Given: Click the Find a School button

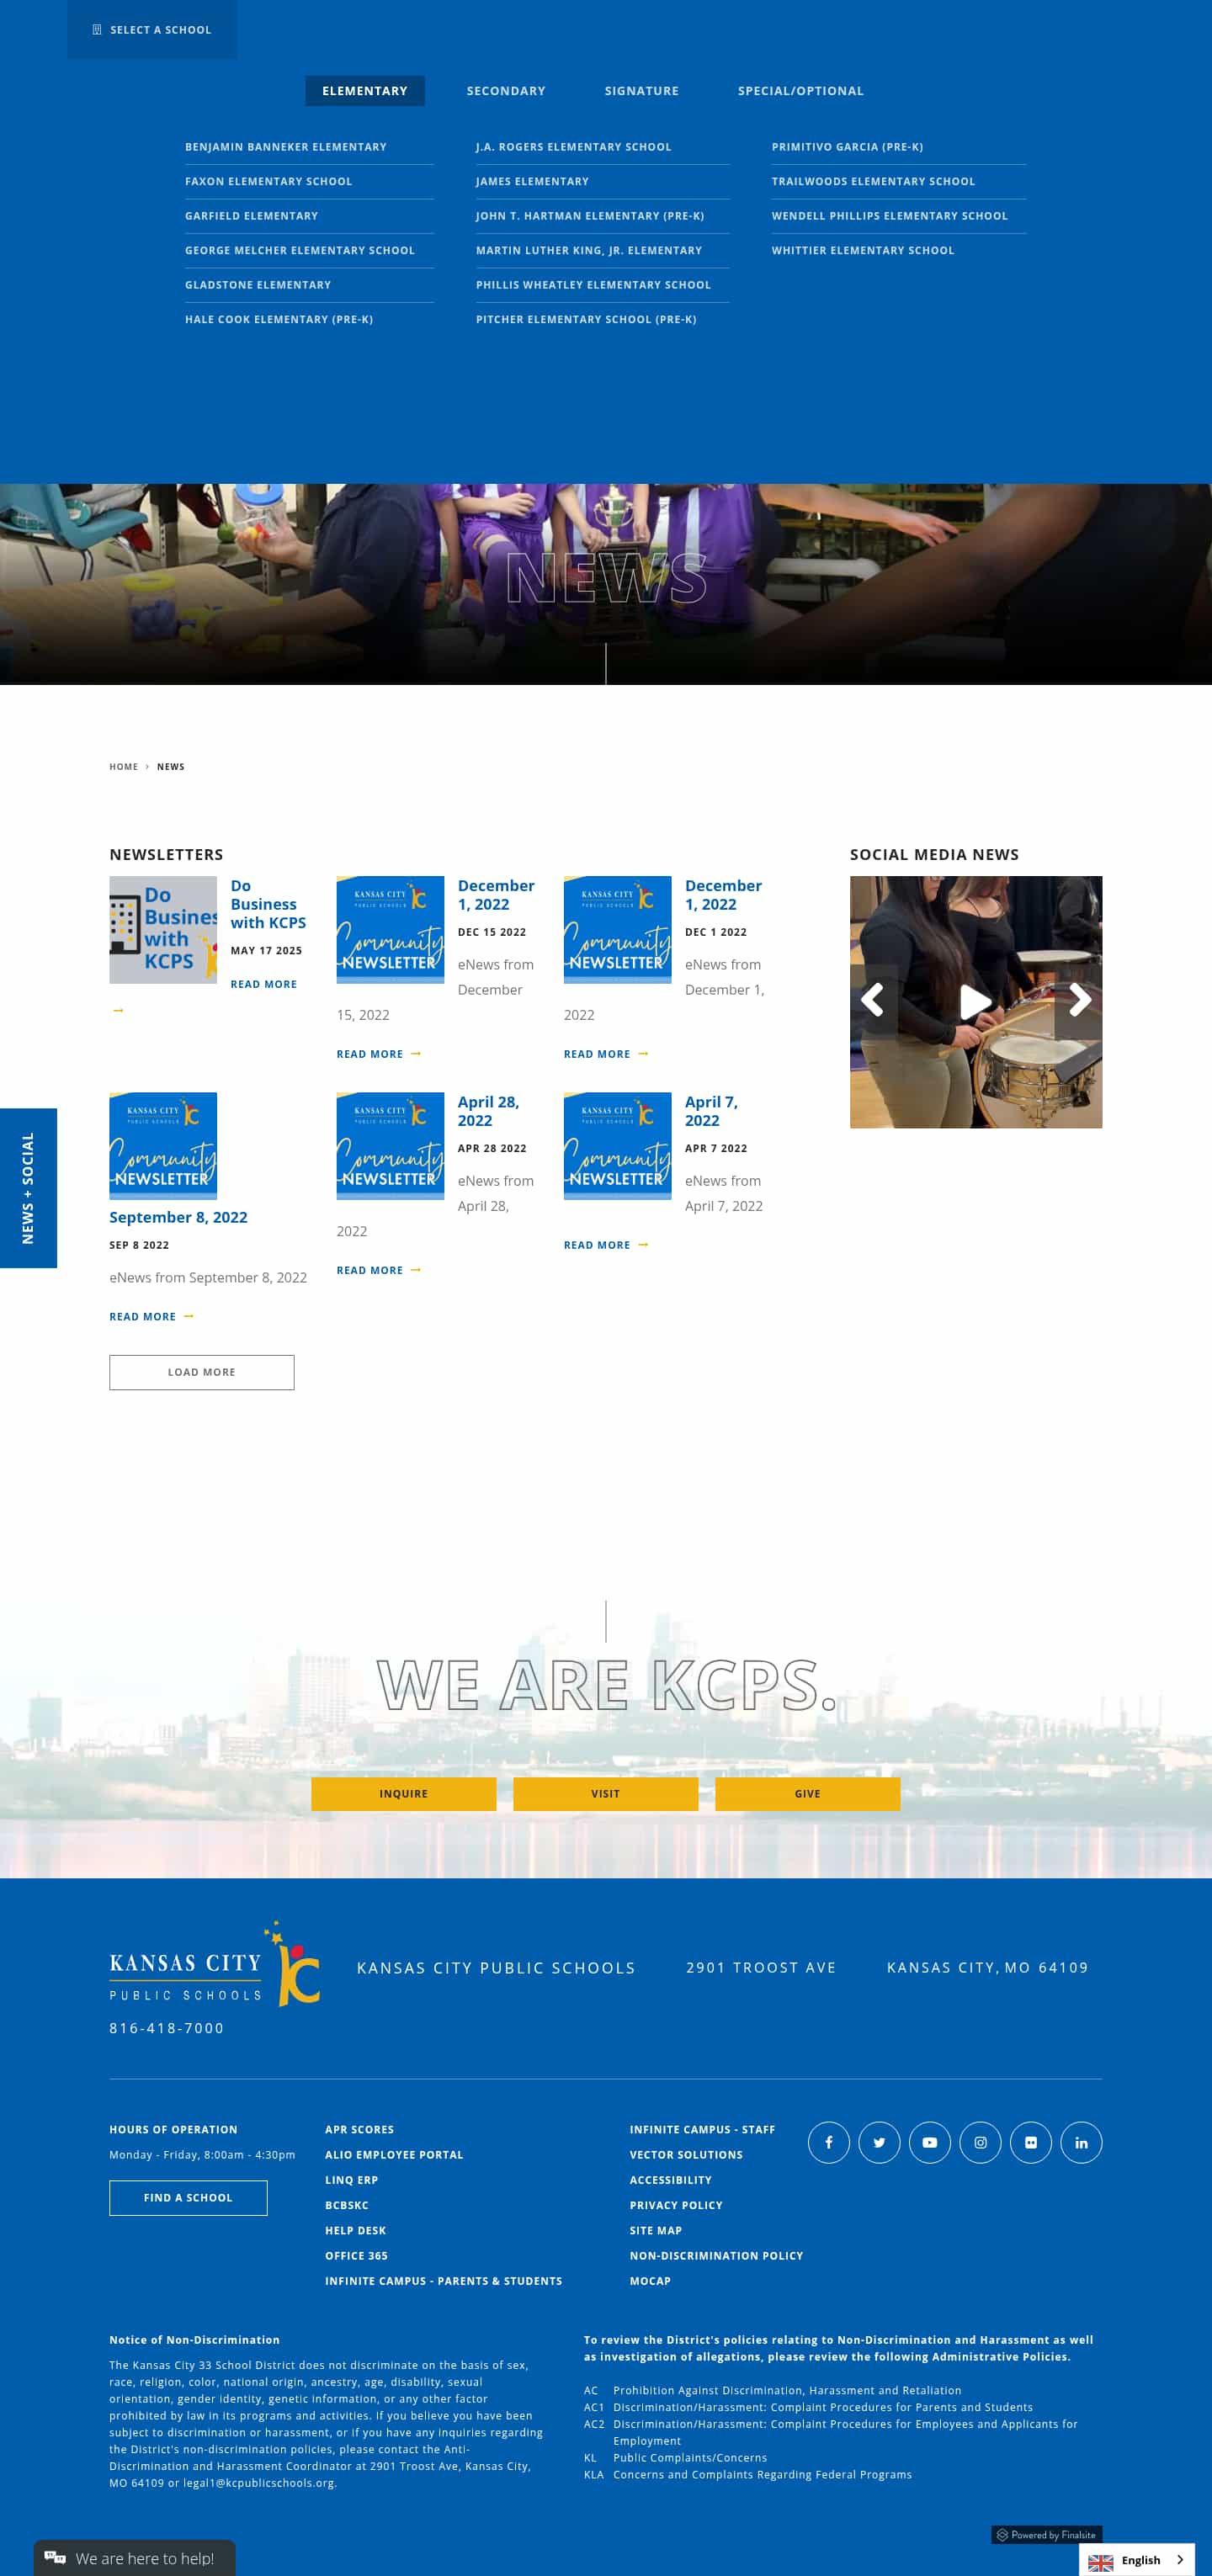Looking at the screenshot, I should [188, 2198].
